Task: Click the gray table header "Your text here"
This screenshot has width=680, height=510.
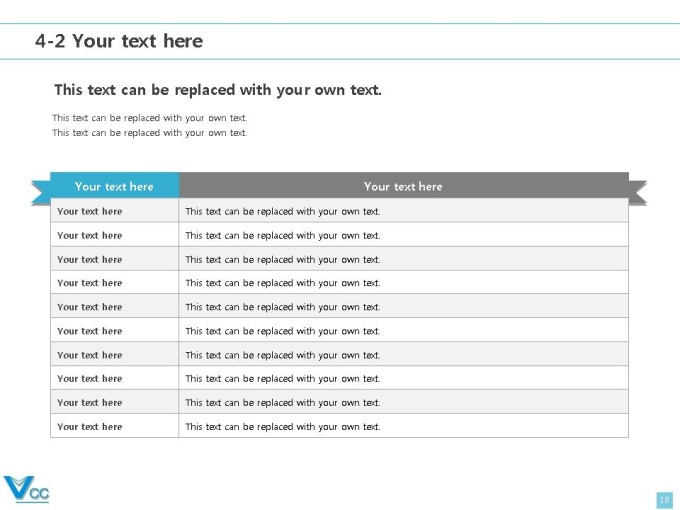Action: click(x=404, y=186)
